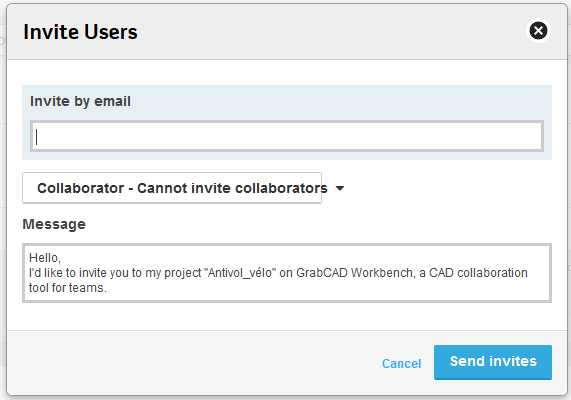
Task: Open the Collaborator permission dropdown box
Action: click(x=172, y=188)
